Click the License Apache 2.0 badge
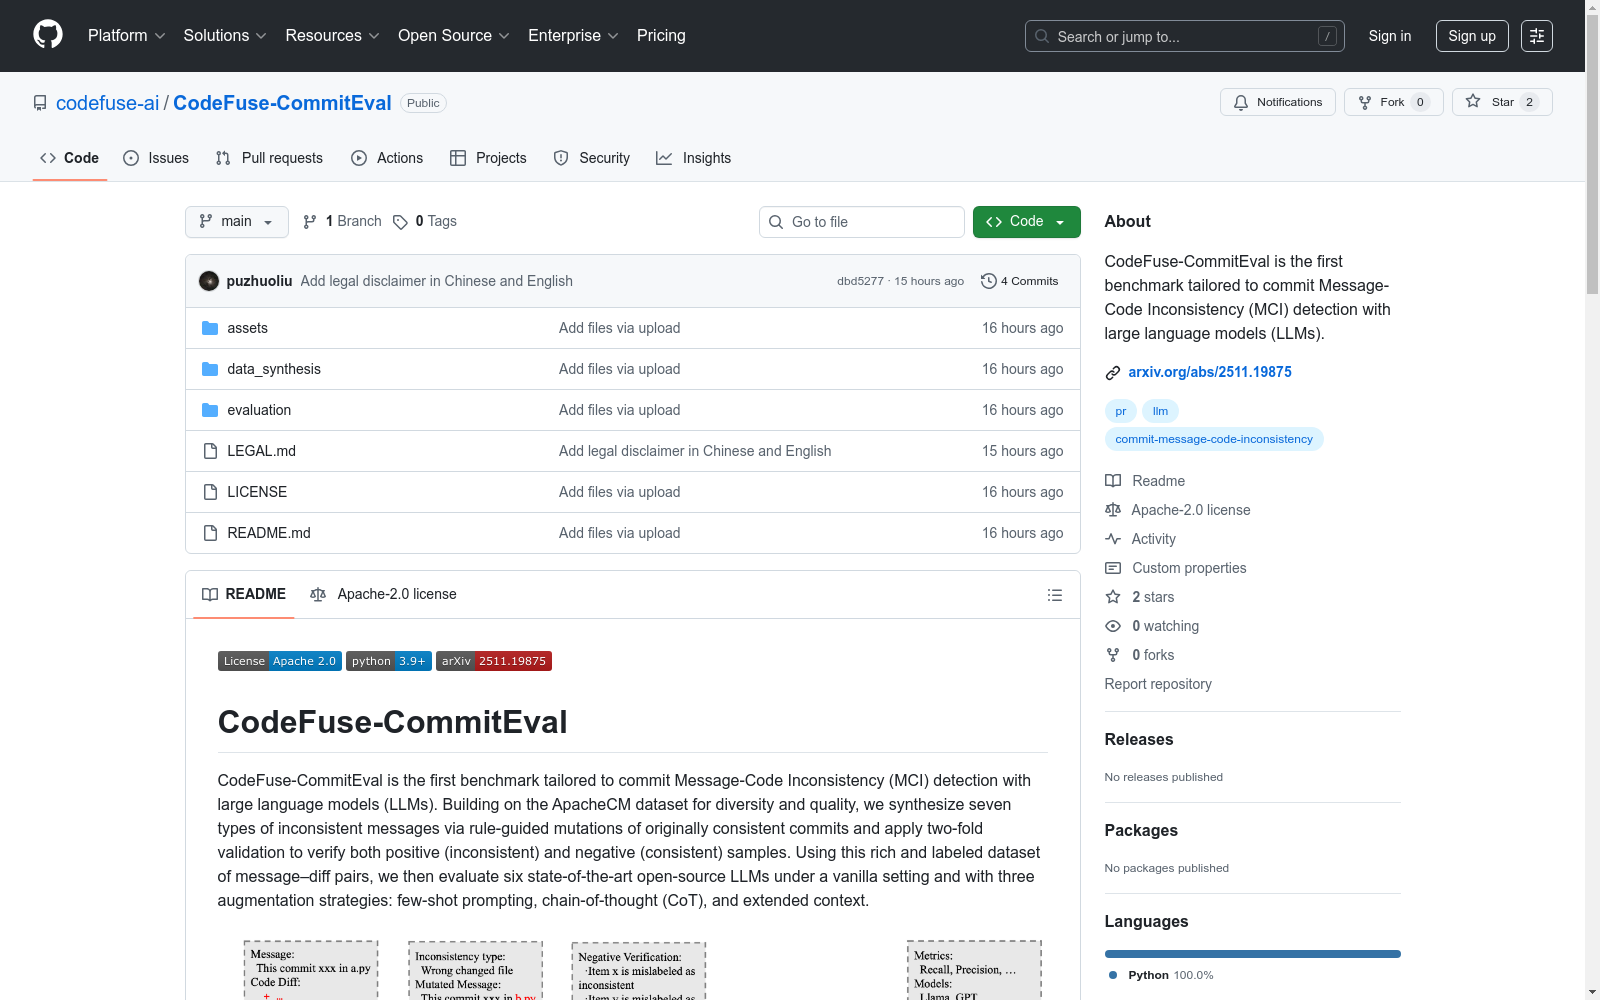Image resolution: width=1600 pixels, height=1000 pixels. click(x=280, y=661)
